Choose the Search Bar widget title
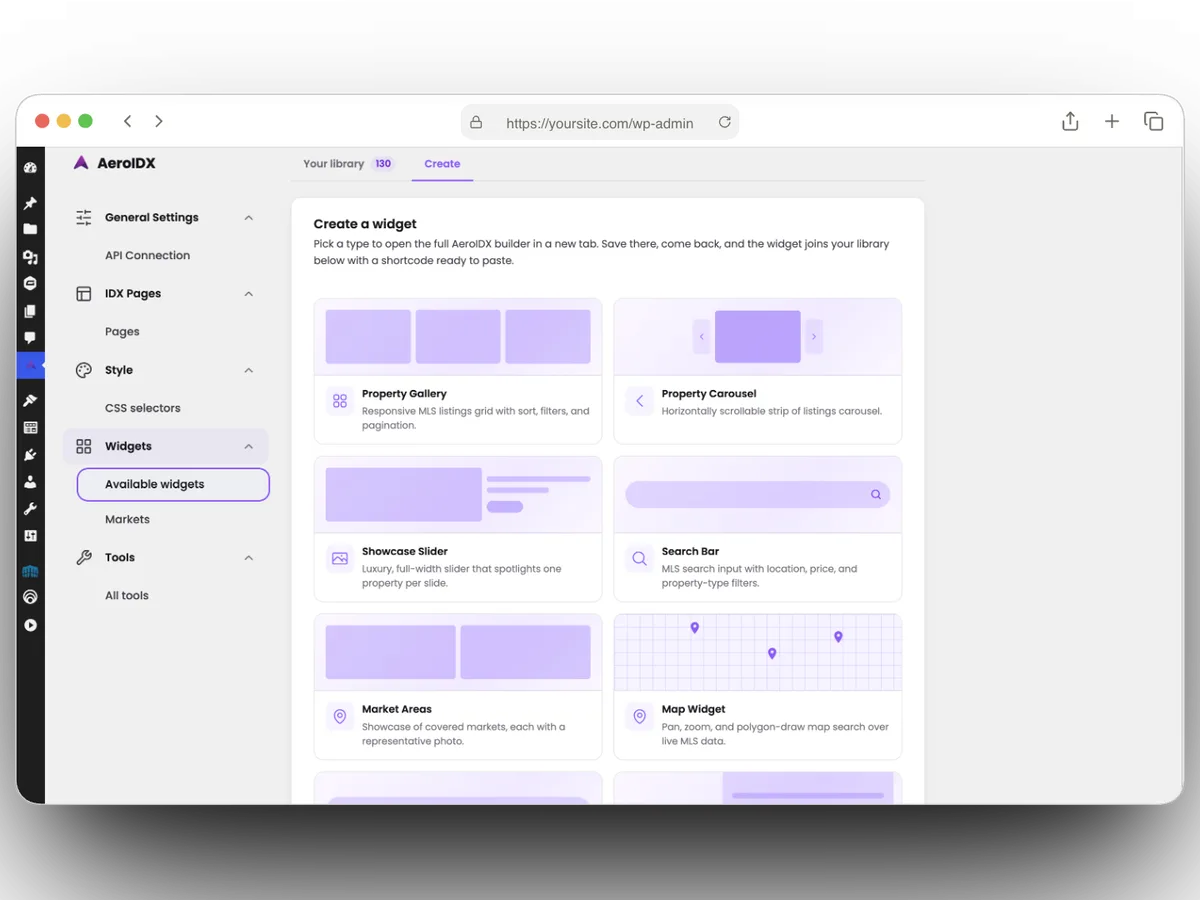Viewport: 1200px width, 900px height. (x=690, y=551)
